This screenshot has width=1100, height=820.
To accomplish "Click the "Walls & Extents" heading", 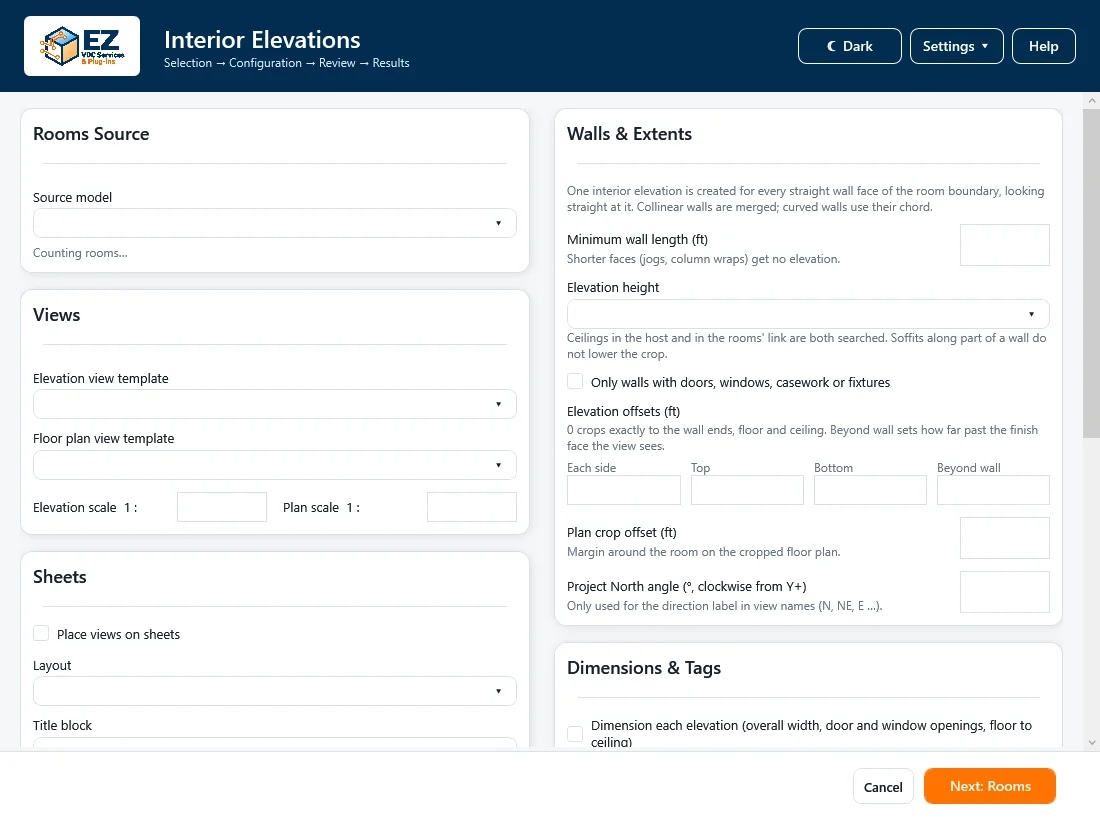I will coord(629,134).
